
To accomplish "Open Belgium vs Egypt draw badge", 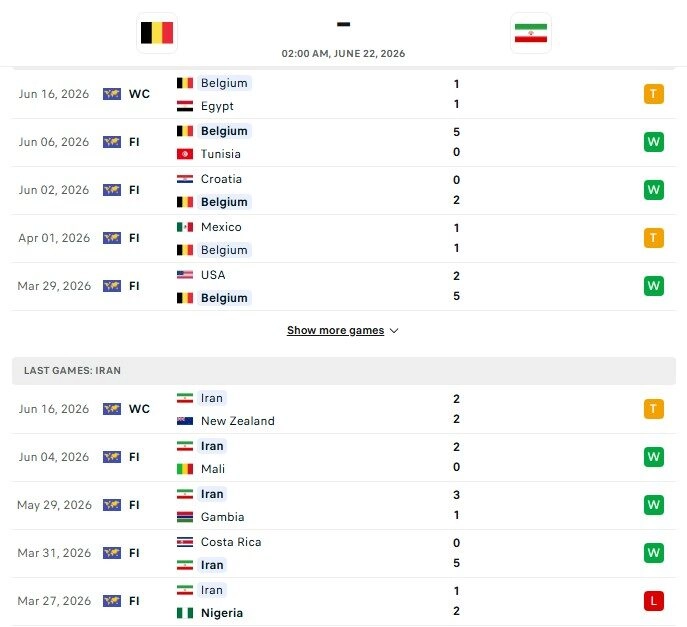I will pos(653,94).
